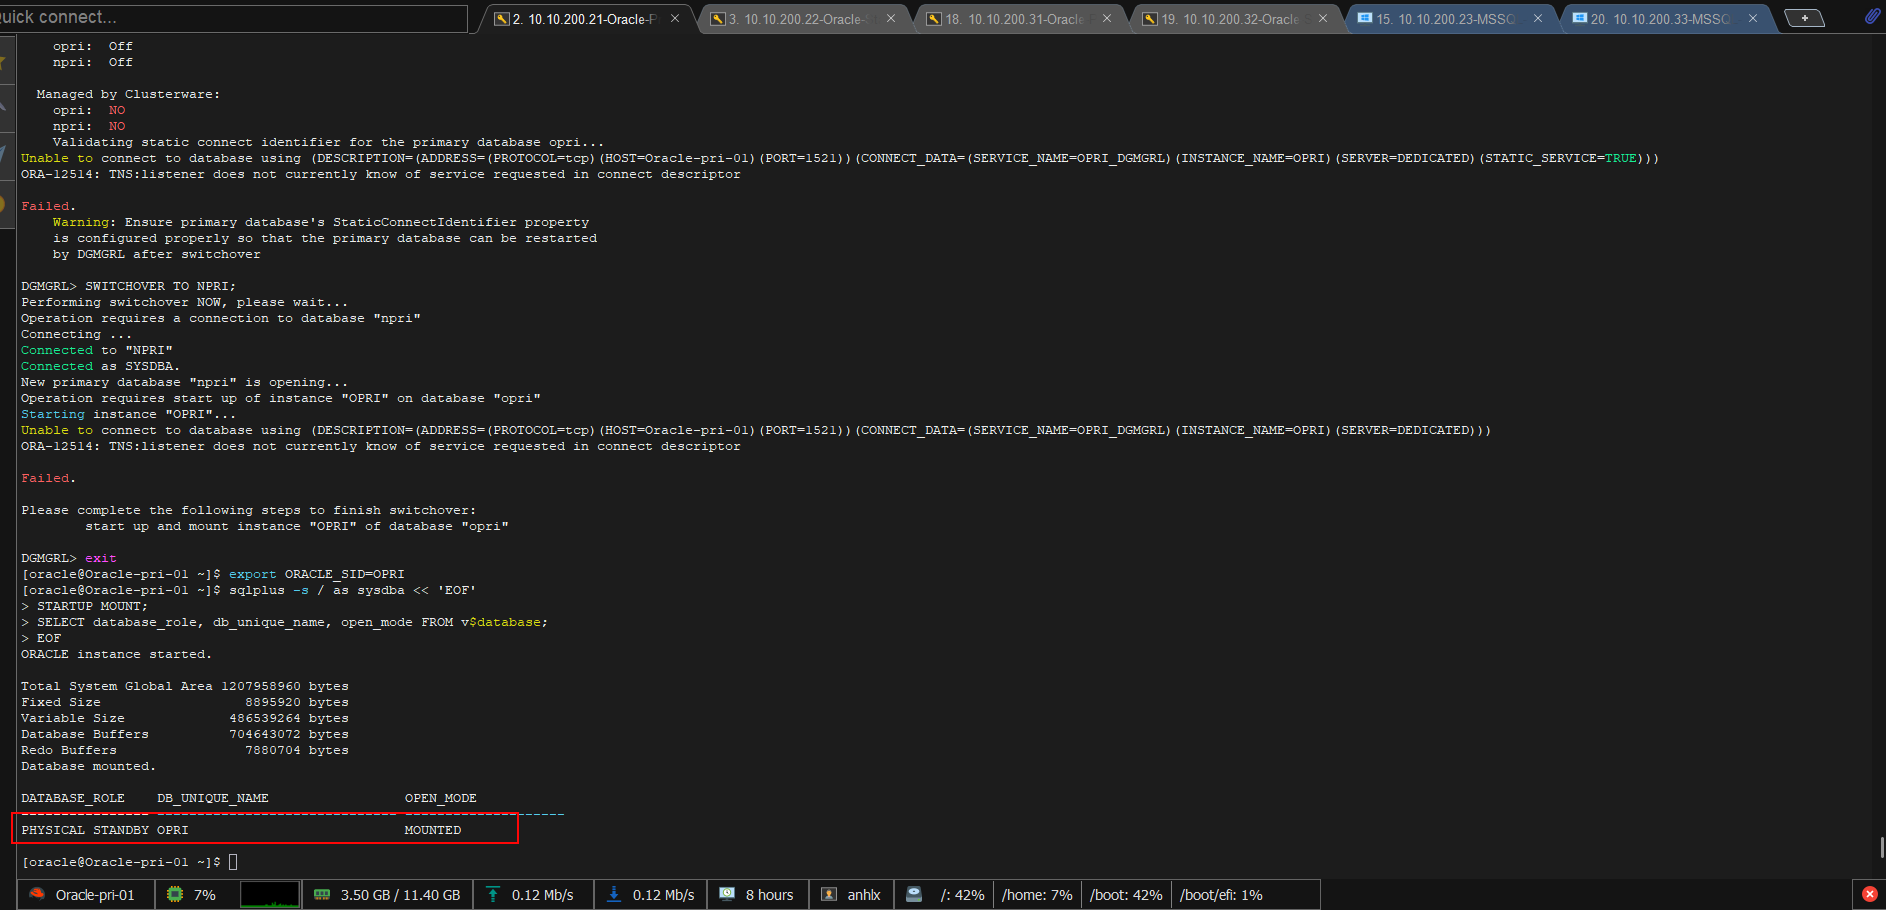Close the 10.10.200.23-MSSQL tab
The width and height of the screenshot is (1886, 910).
[x=1538, y=18]
